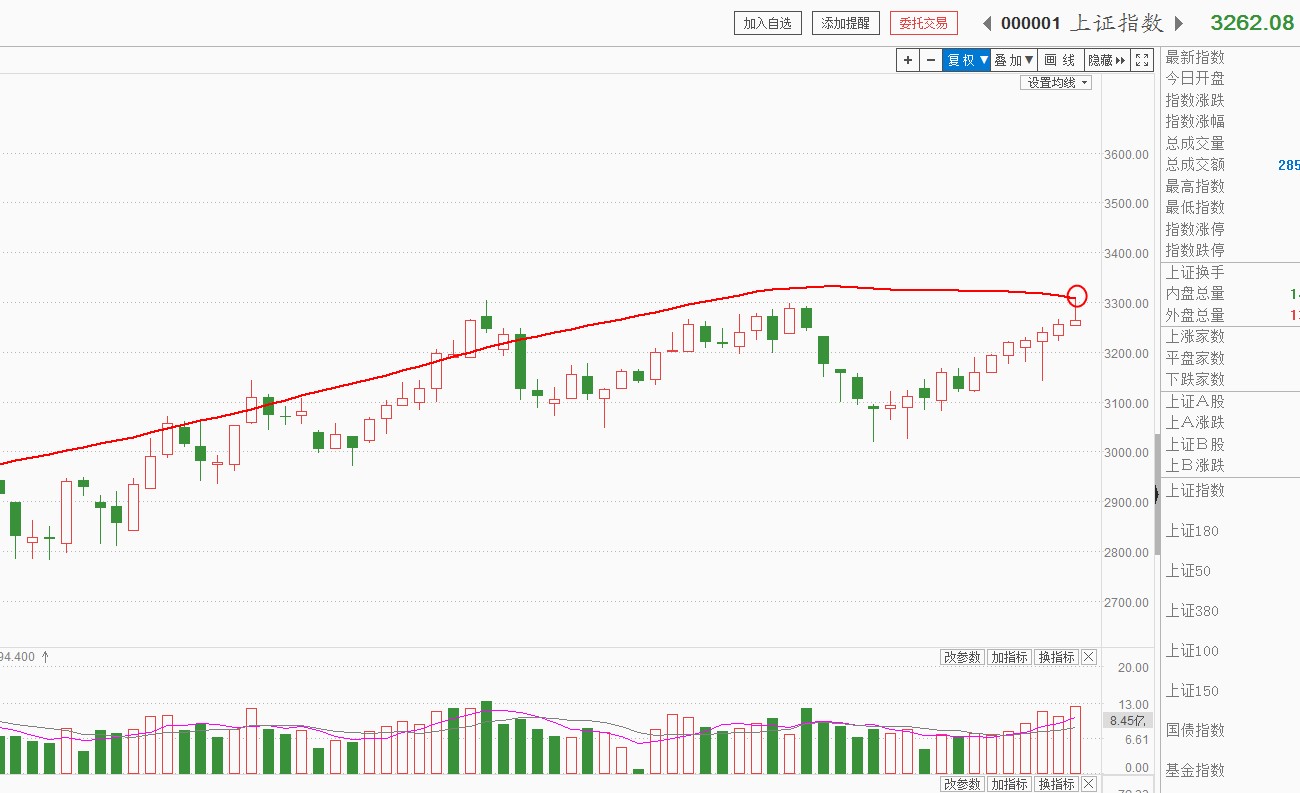Click the 总成交量 row label
The height and width of the screenshot is (793, 1300).
point(1195,143)
